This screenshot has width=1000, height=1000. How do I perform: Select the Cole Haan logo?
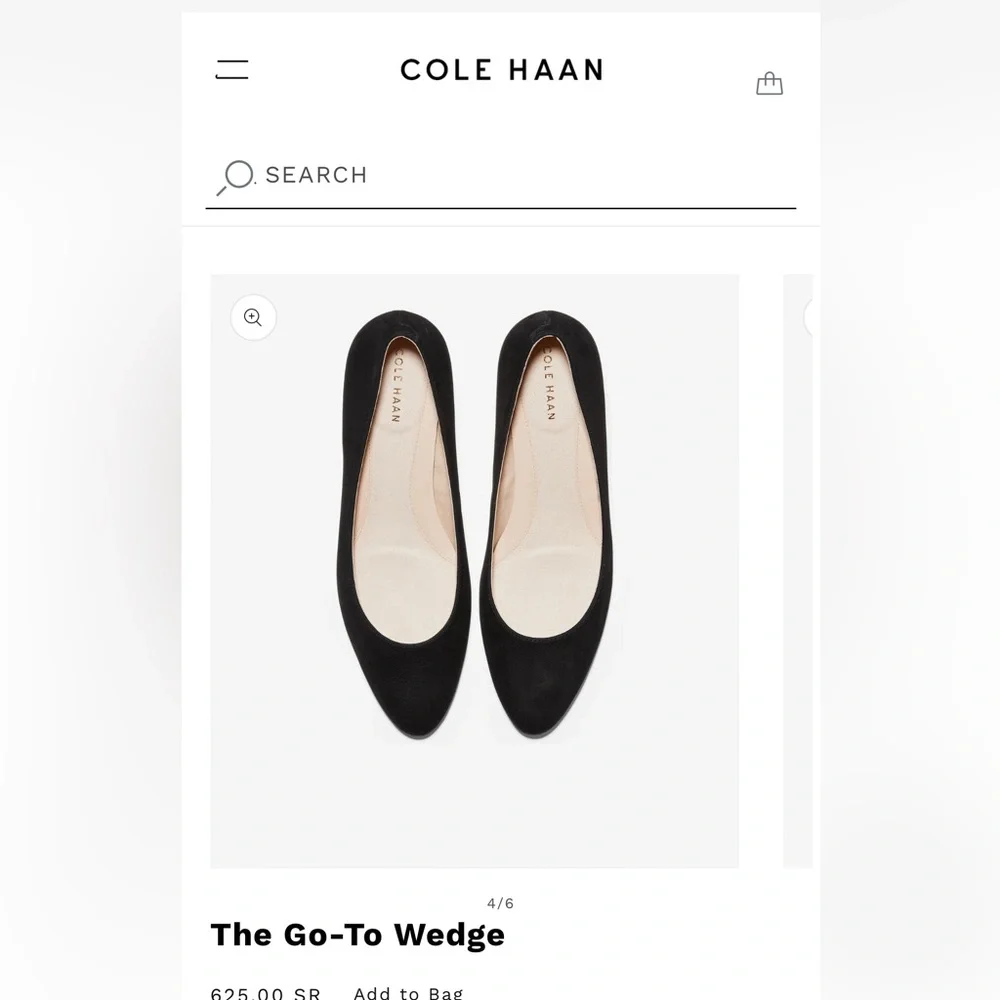point(502,70)
